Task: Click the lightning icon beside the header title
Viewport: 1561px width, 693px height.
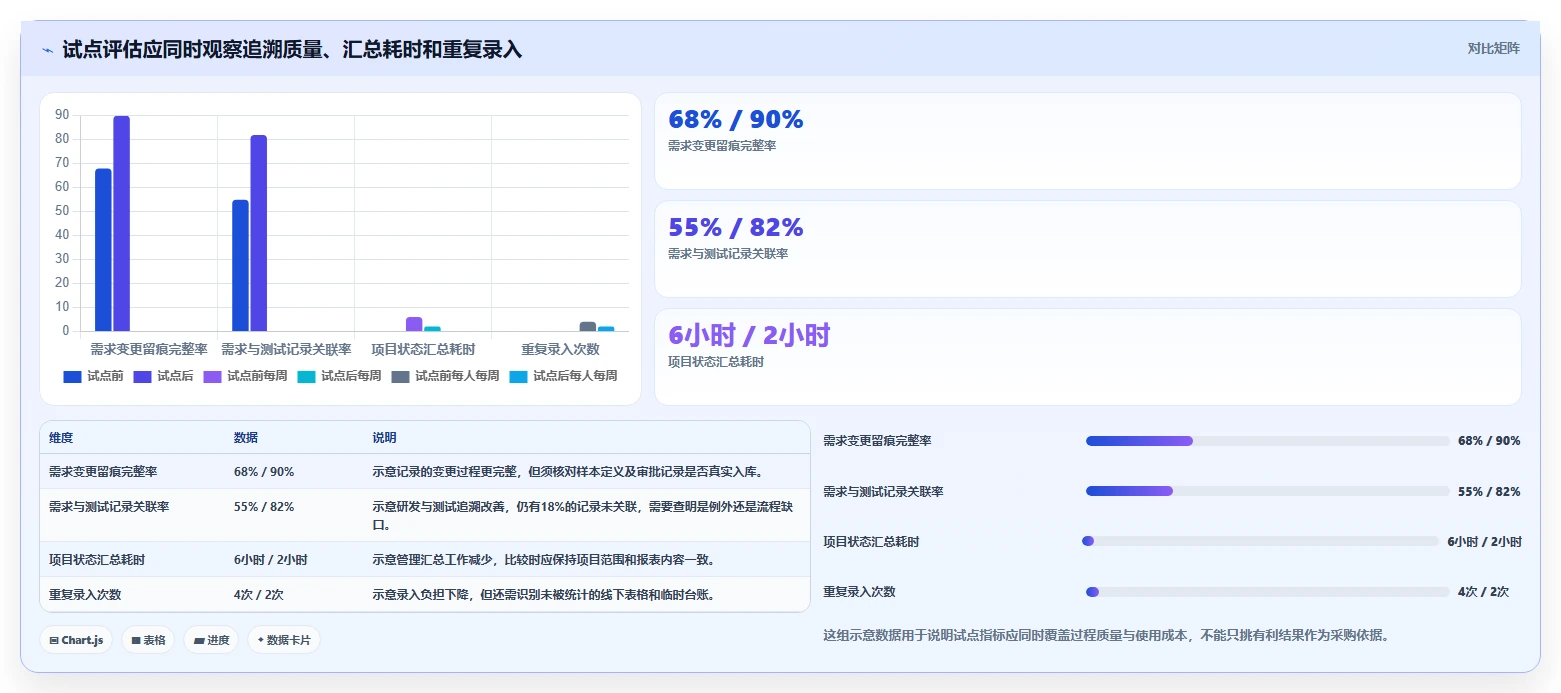Action: click(x=47, y=50)
